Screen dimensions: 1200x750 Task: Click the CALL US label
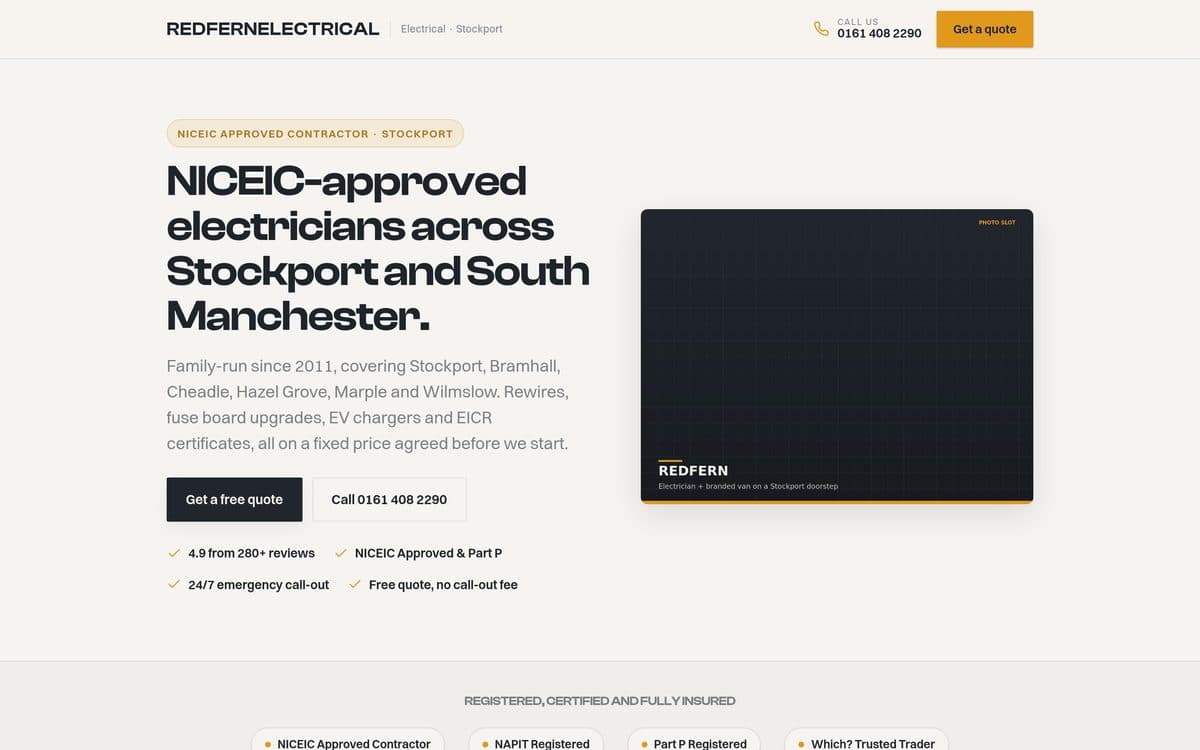click(x=858, y=21)
